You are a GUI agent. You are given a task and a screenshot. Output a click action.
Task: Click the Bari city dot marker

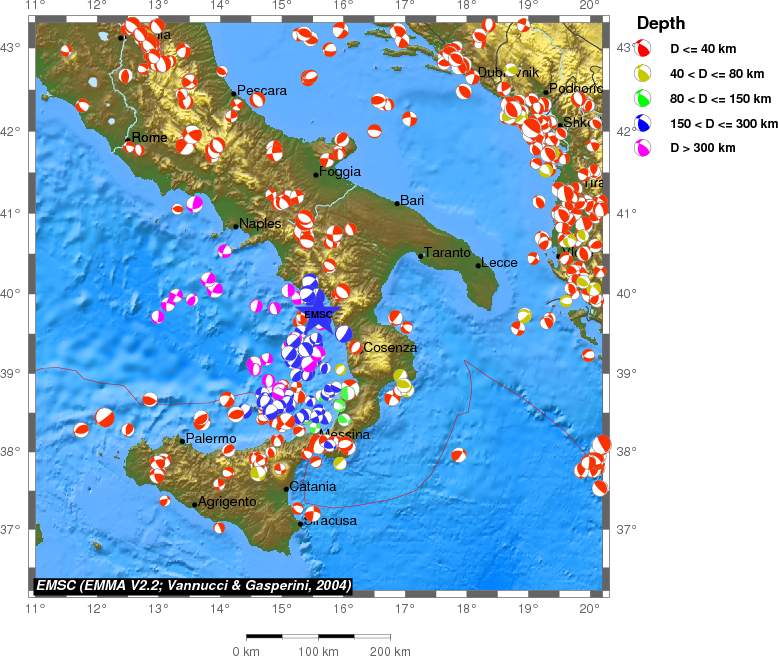coord(397,203)
